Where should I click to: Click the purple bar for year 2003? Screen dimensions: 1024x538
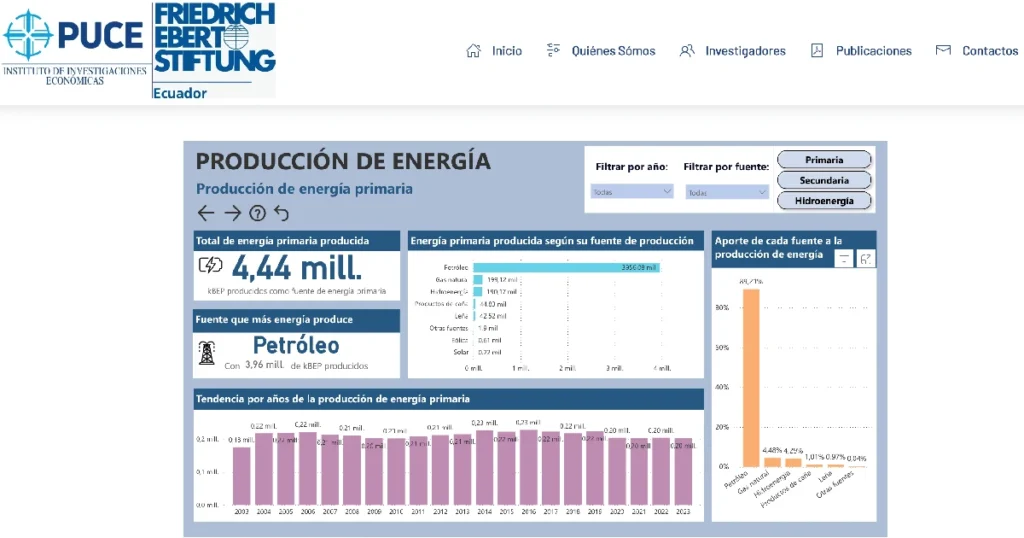coord(242,476)
